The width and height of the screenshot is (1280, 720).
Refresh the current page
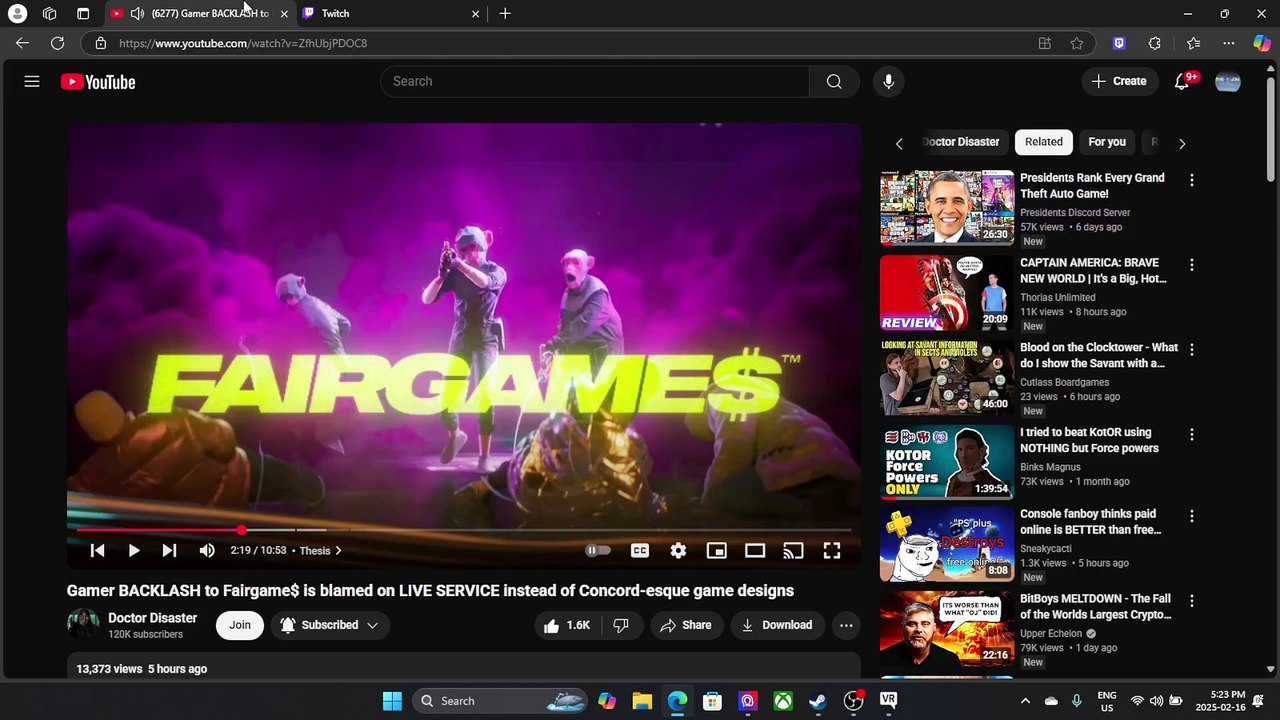pyautogui.click(x=57, y=43)
